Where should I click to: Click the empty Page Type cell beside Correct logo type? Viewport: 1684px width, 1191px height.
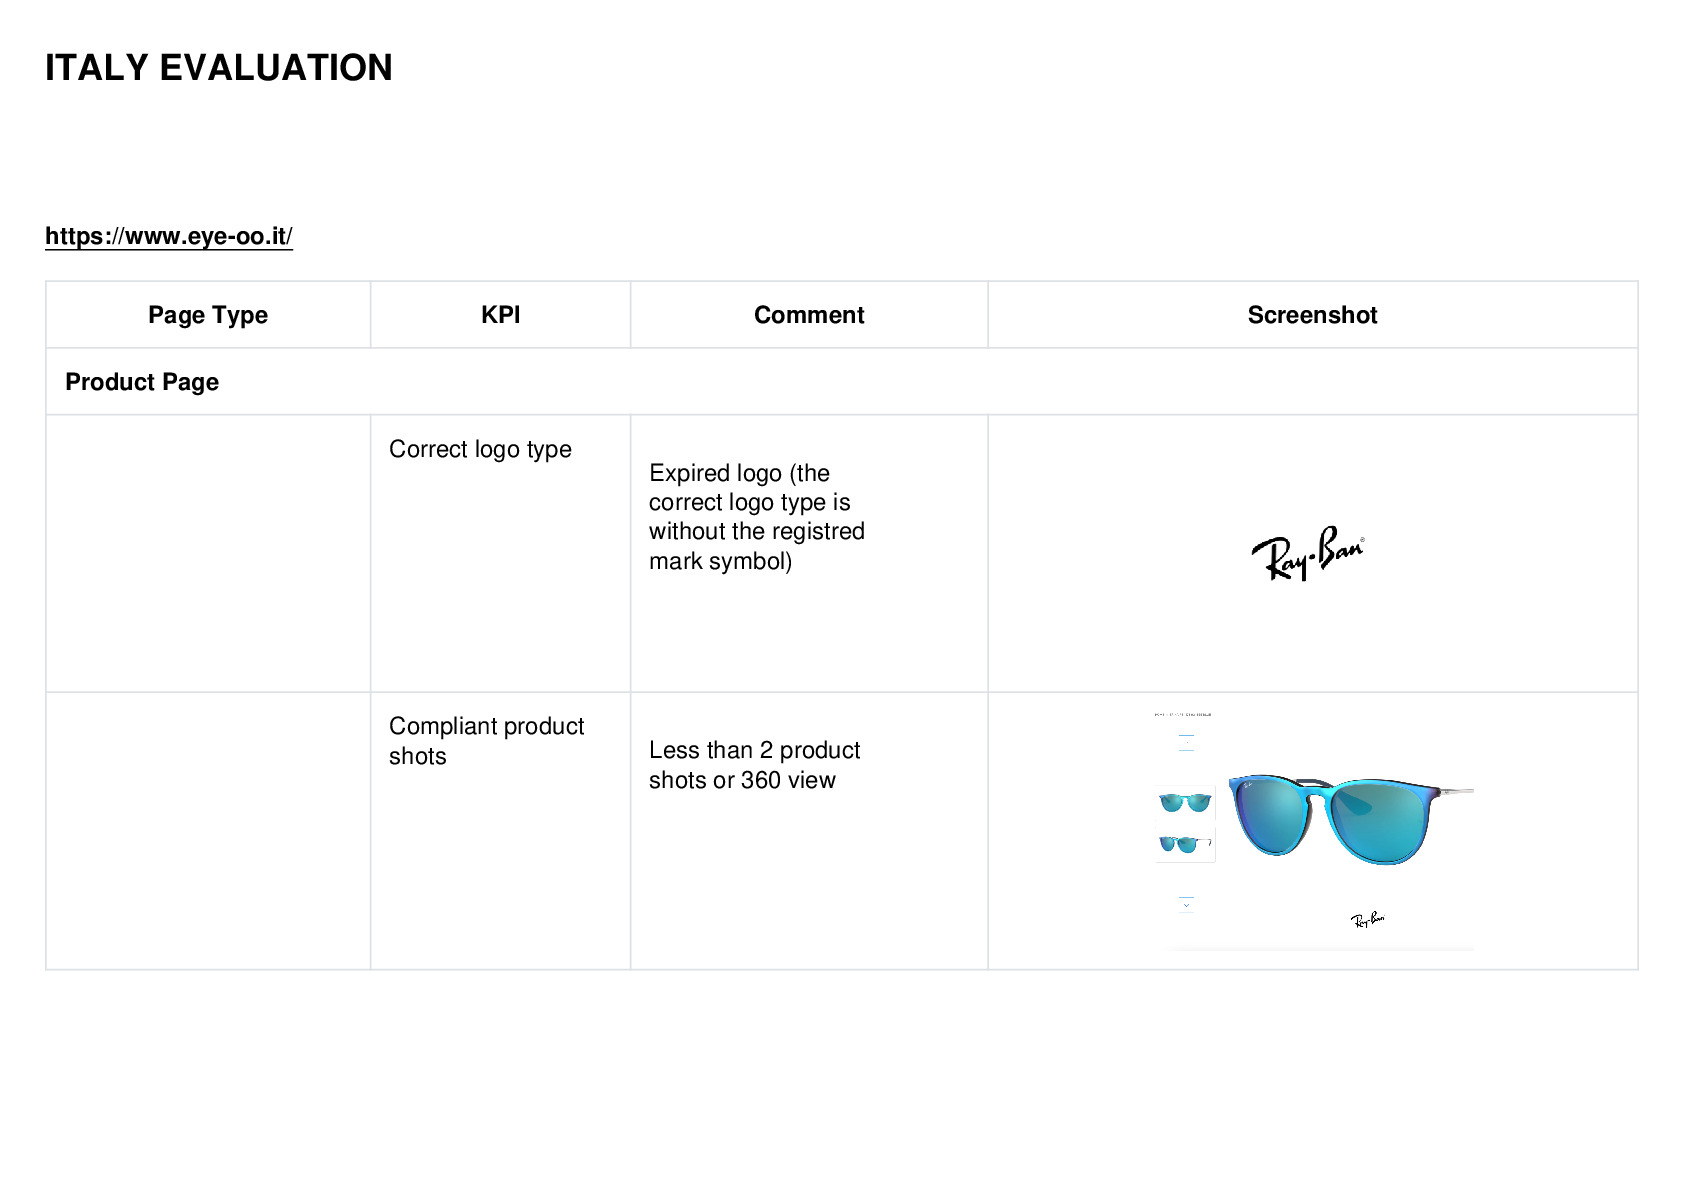208,553
